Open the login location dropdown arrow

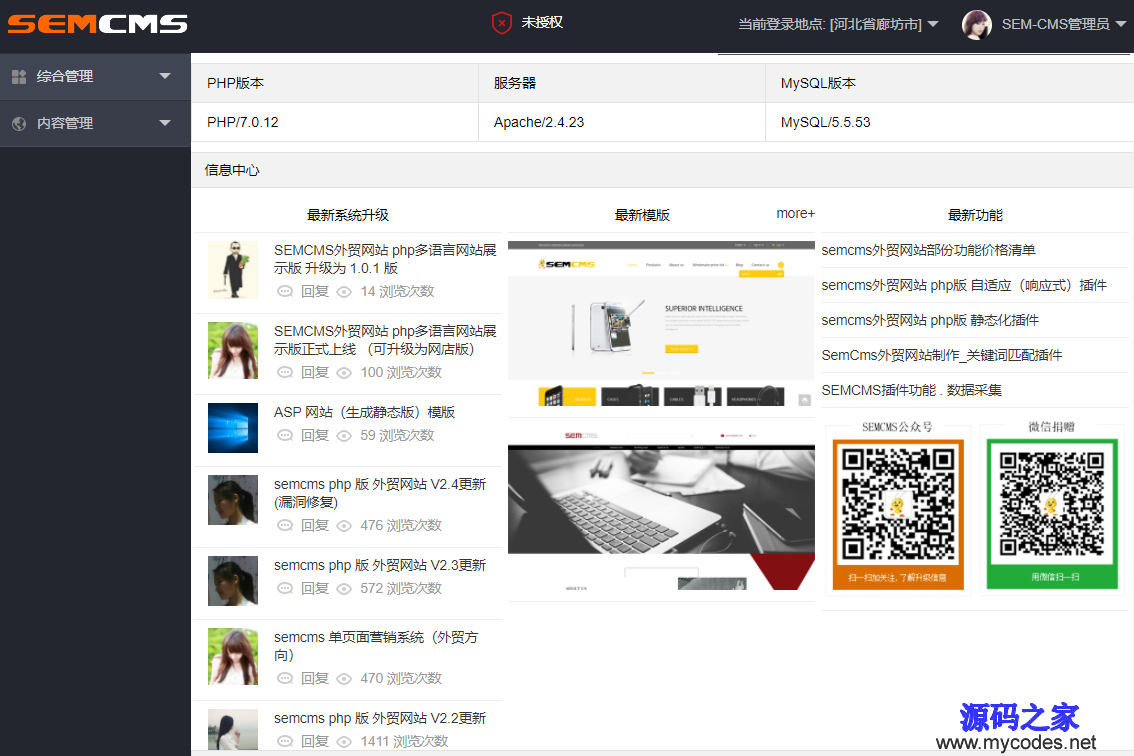click(933, 24)
